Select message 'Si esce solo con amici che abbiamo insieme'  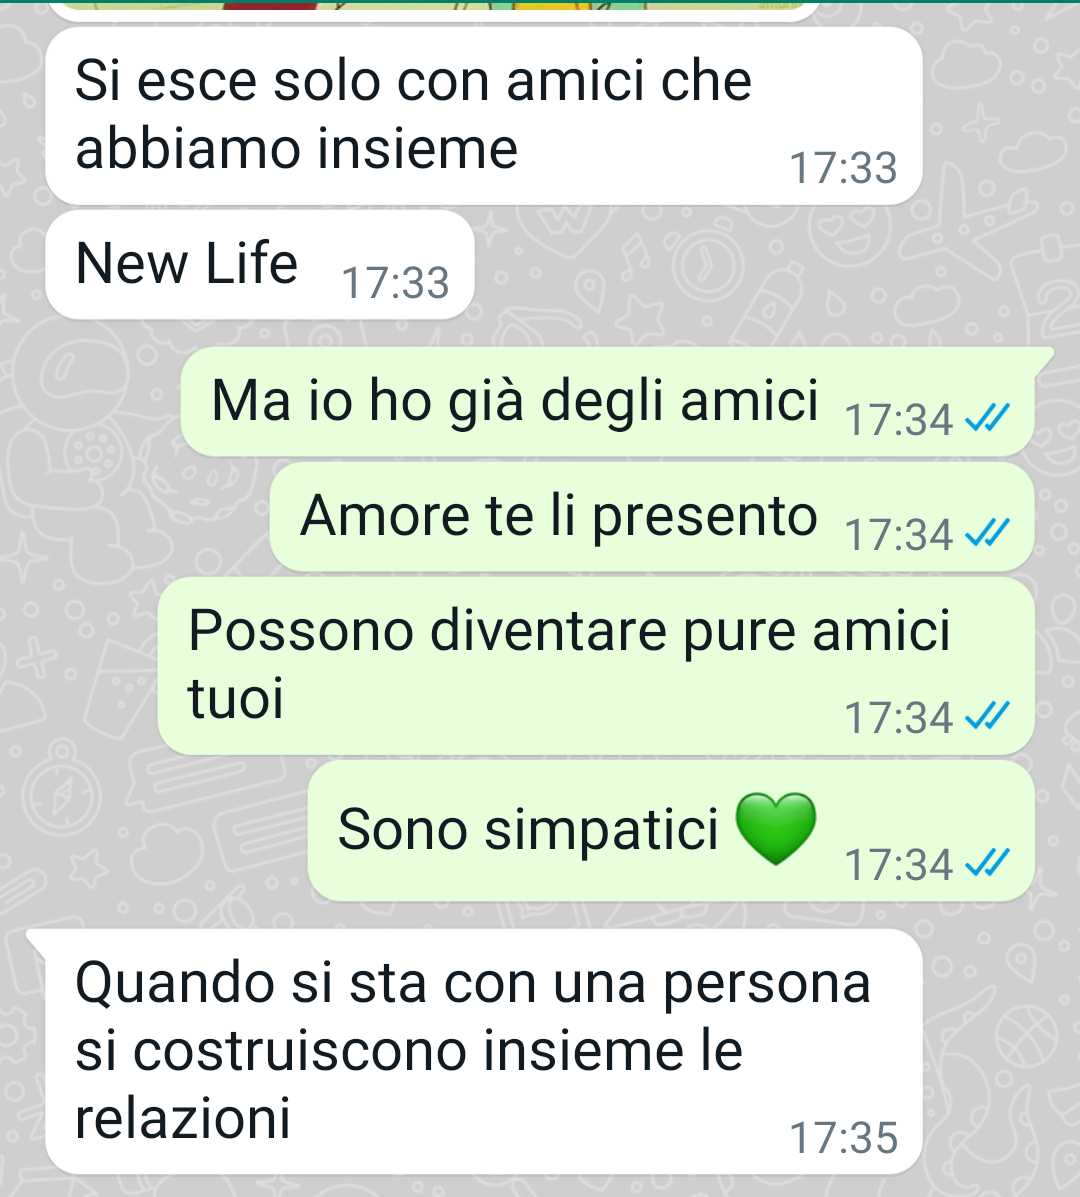(x=484, y=116)
